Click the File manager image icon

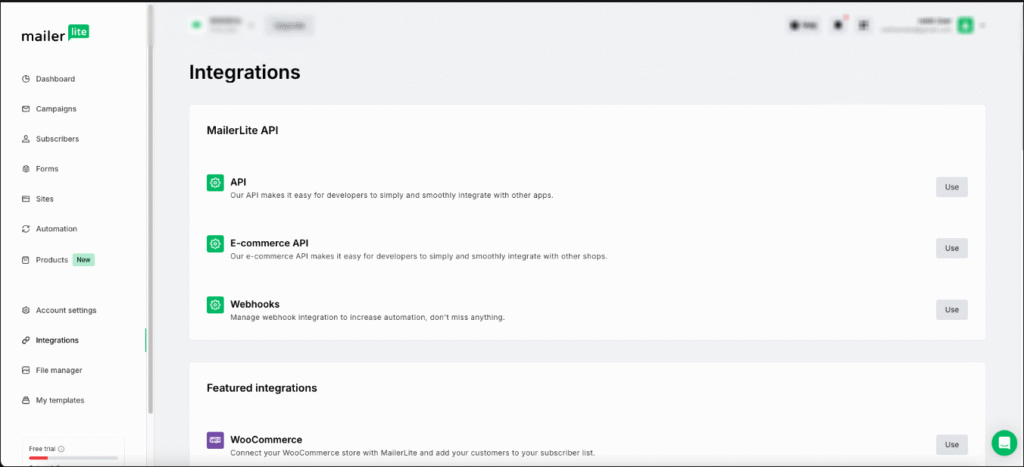tap(26, 370)
